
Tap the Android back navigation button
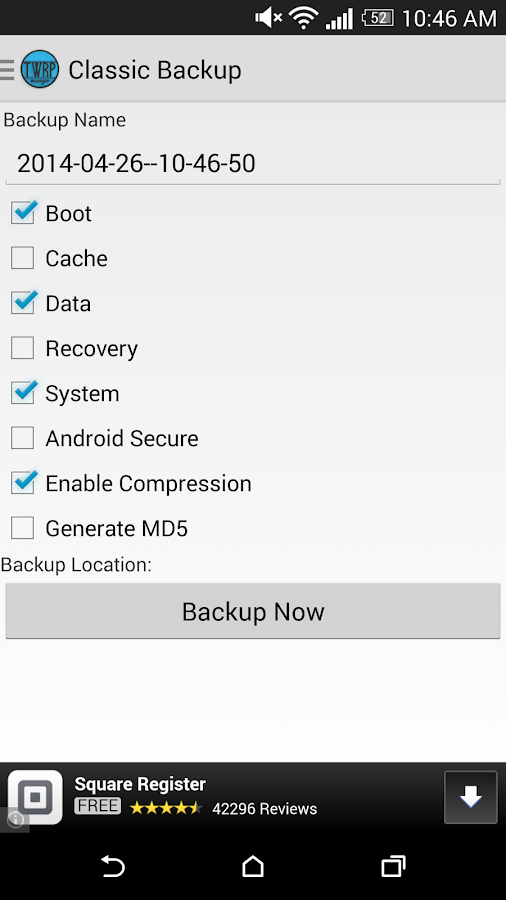112,866
